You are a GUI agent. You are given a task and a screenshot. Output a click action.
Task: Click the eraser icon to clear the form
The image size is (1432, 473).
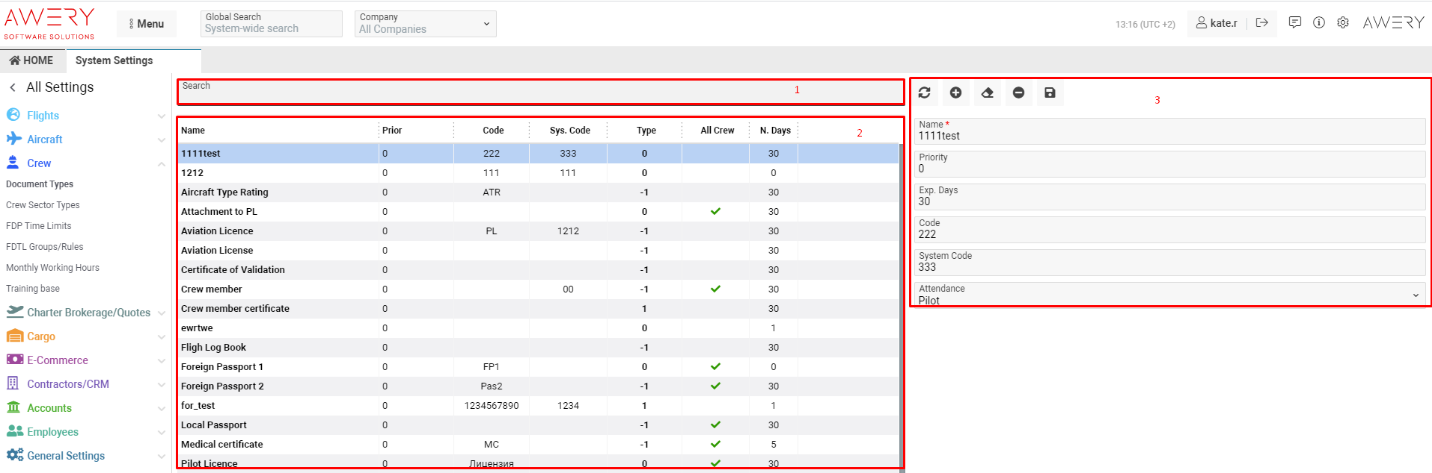pos(987,93)
